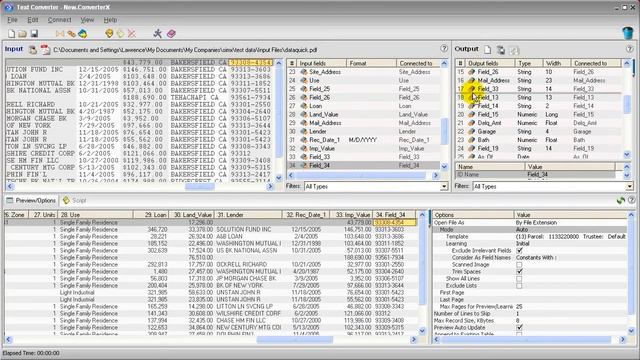Open the Output fields Filter dropdown
The image size is (640, 360).
629,187
